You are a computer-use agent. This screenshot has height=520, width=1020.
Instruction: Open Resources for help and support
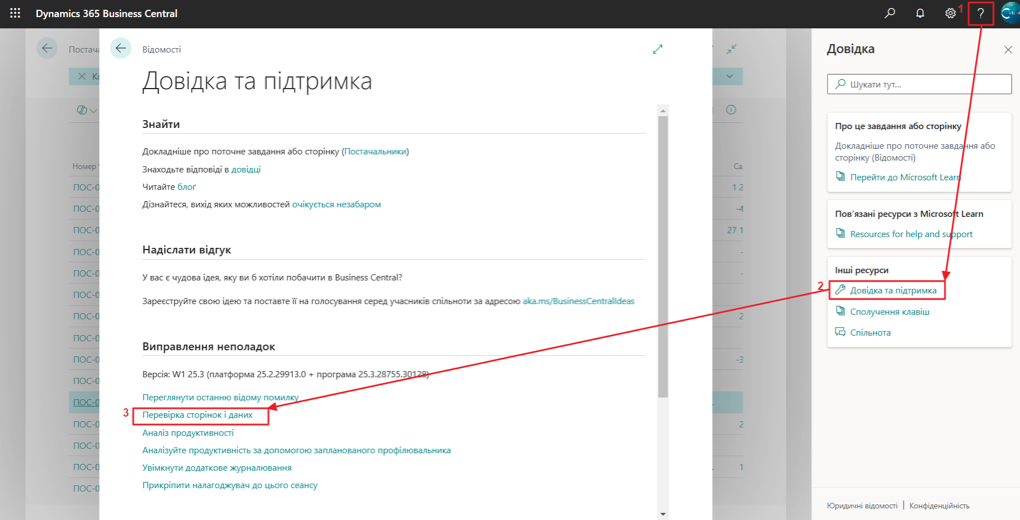click(x=911, y=234)
